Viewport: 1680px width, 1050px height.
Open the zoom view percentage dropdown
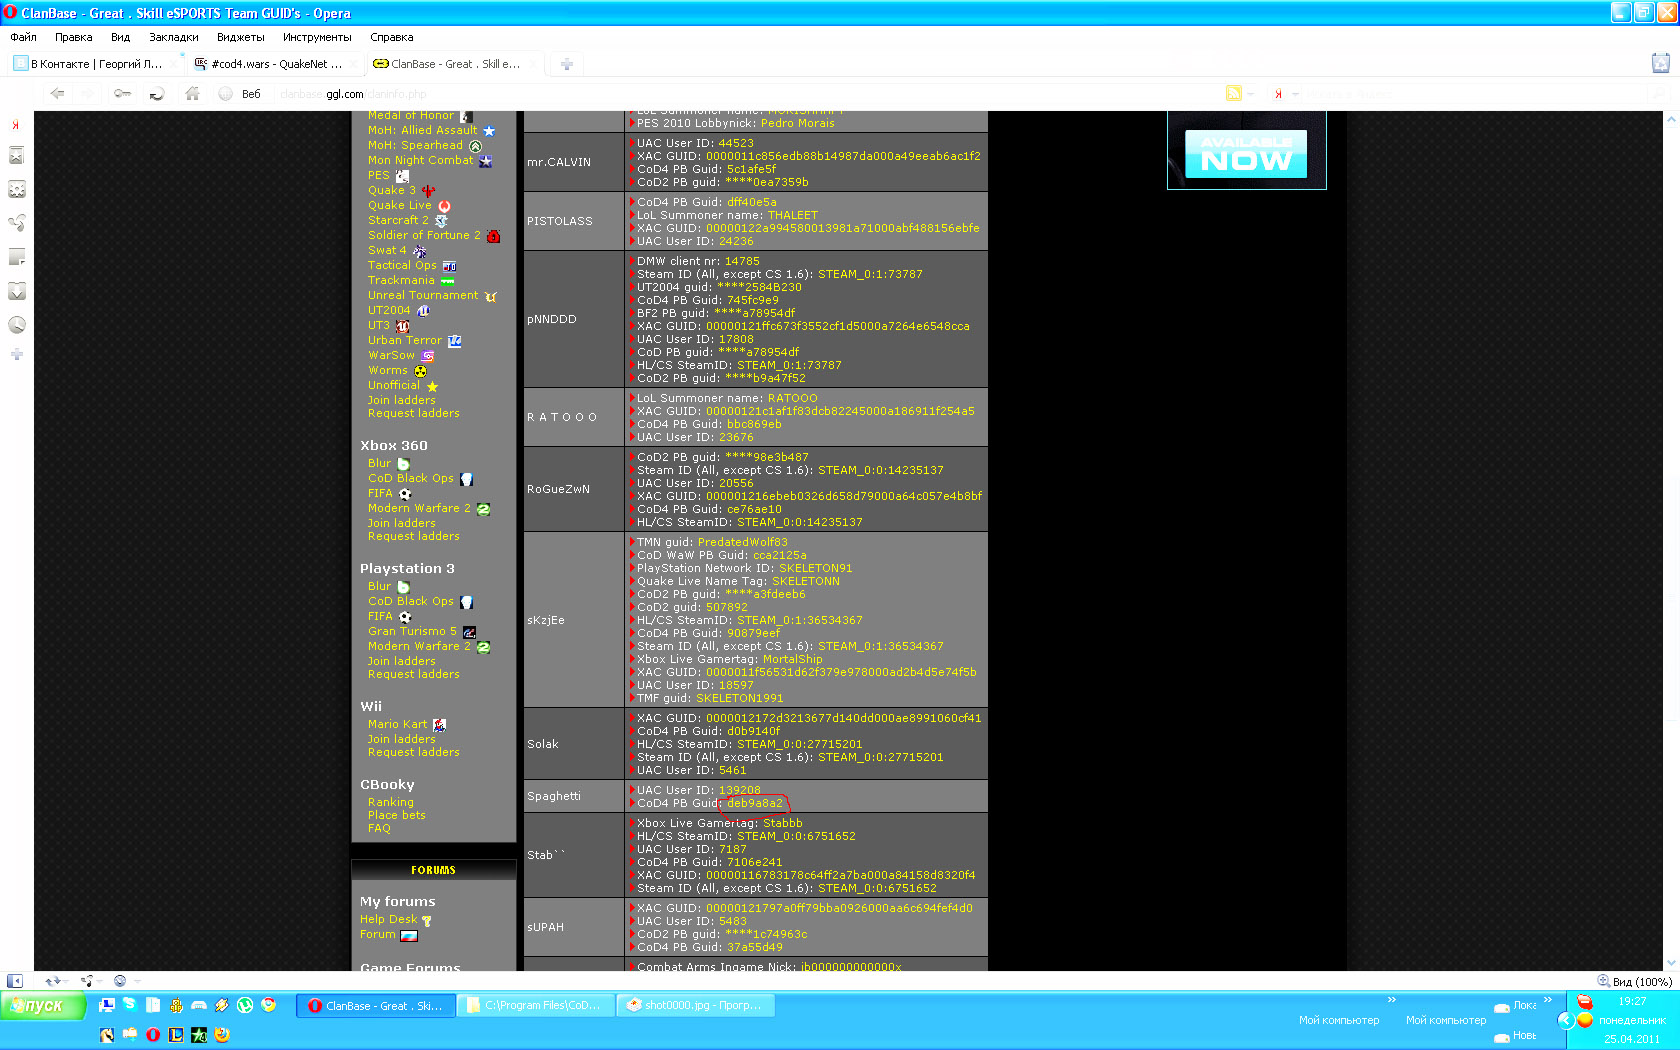[1634, 981]
